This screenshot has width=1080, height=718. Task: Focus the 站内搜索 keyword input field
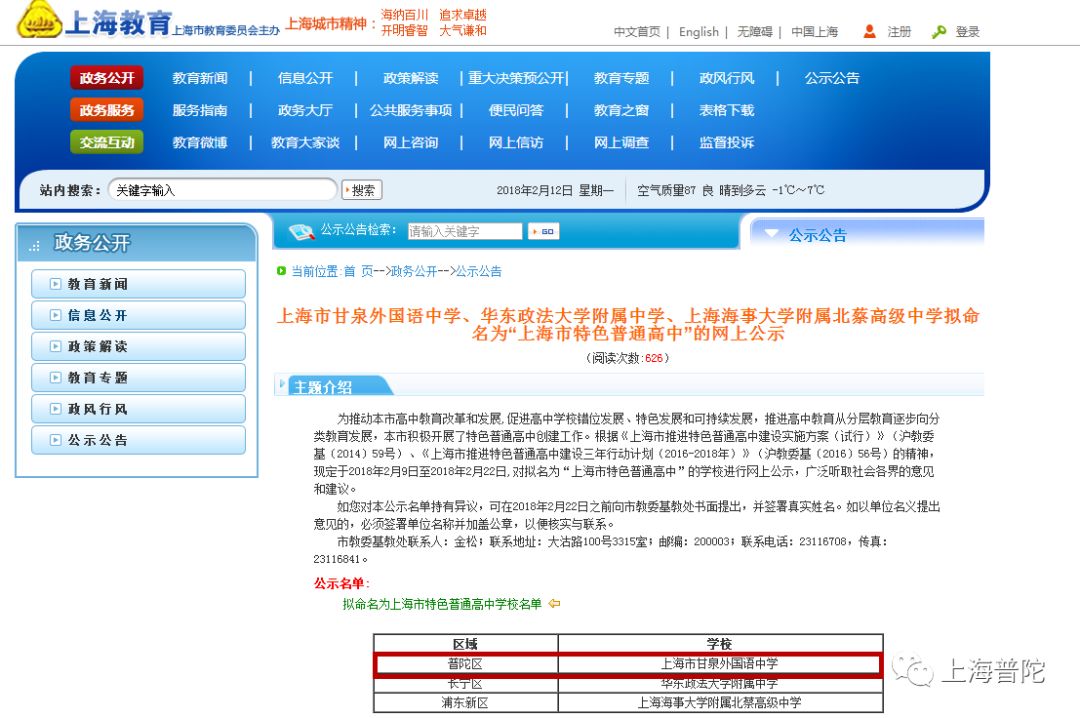tap(222, 190)
